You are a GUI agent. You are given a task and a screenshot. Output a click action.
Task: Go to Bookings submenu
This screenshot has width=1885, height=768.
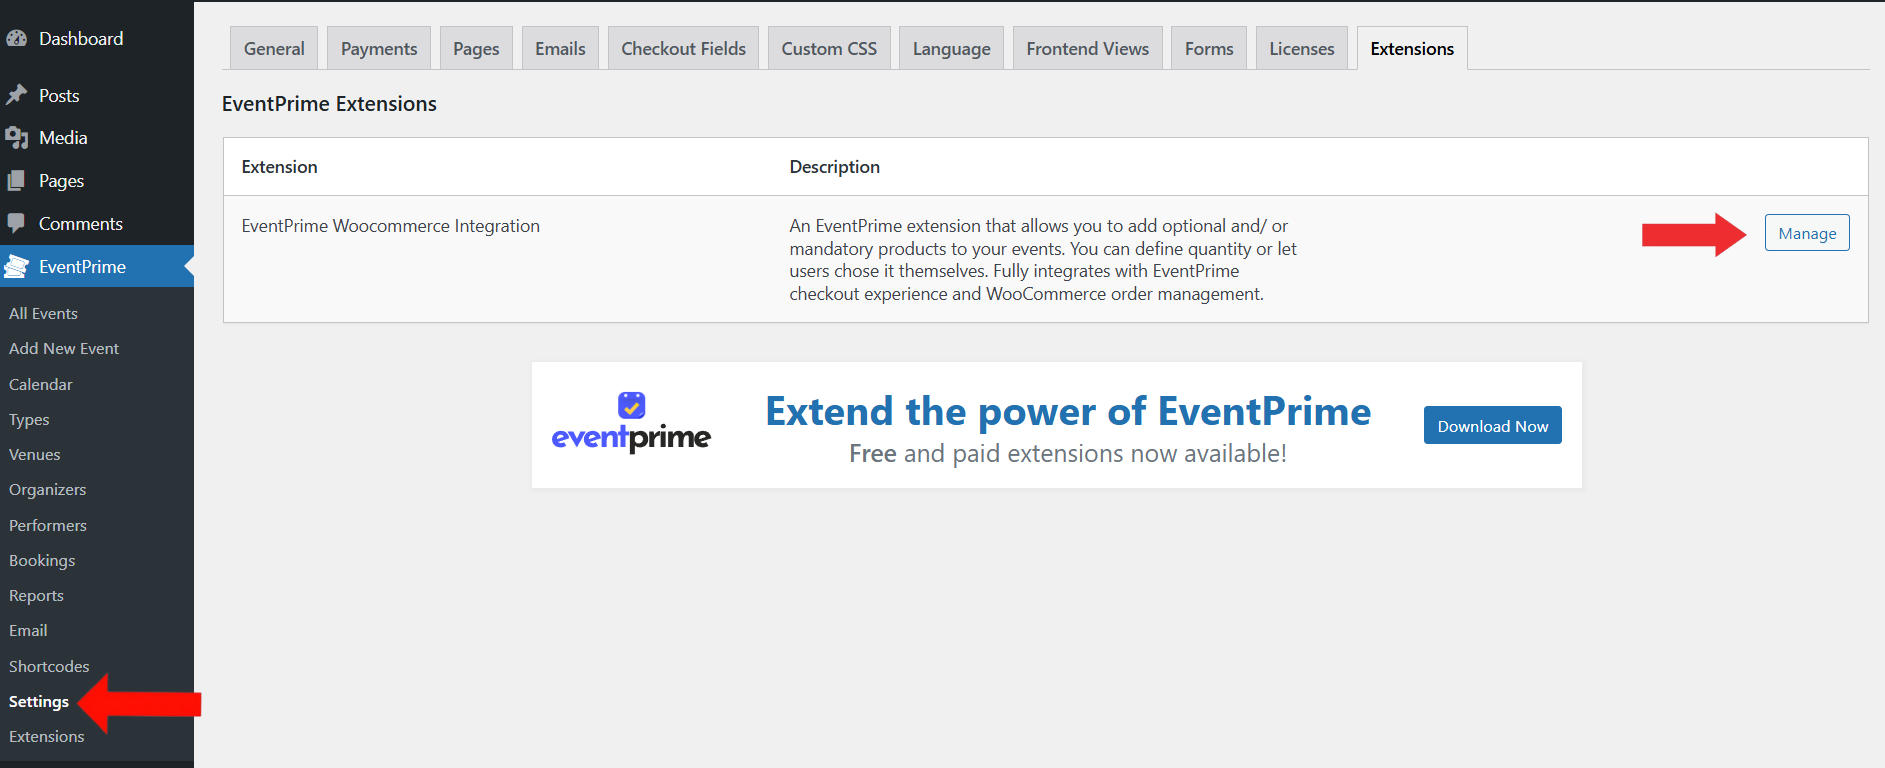(x=42, y=561)
